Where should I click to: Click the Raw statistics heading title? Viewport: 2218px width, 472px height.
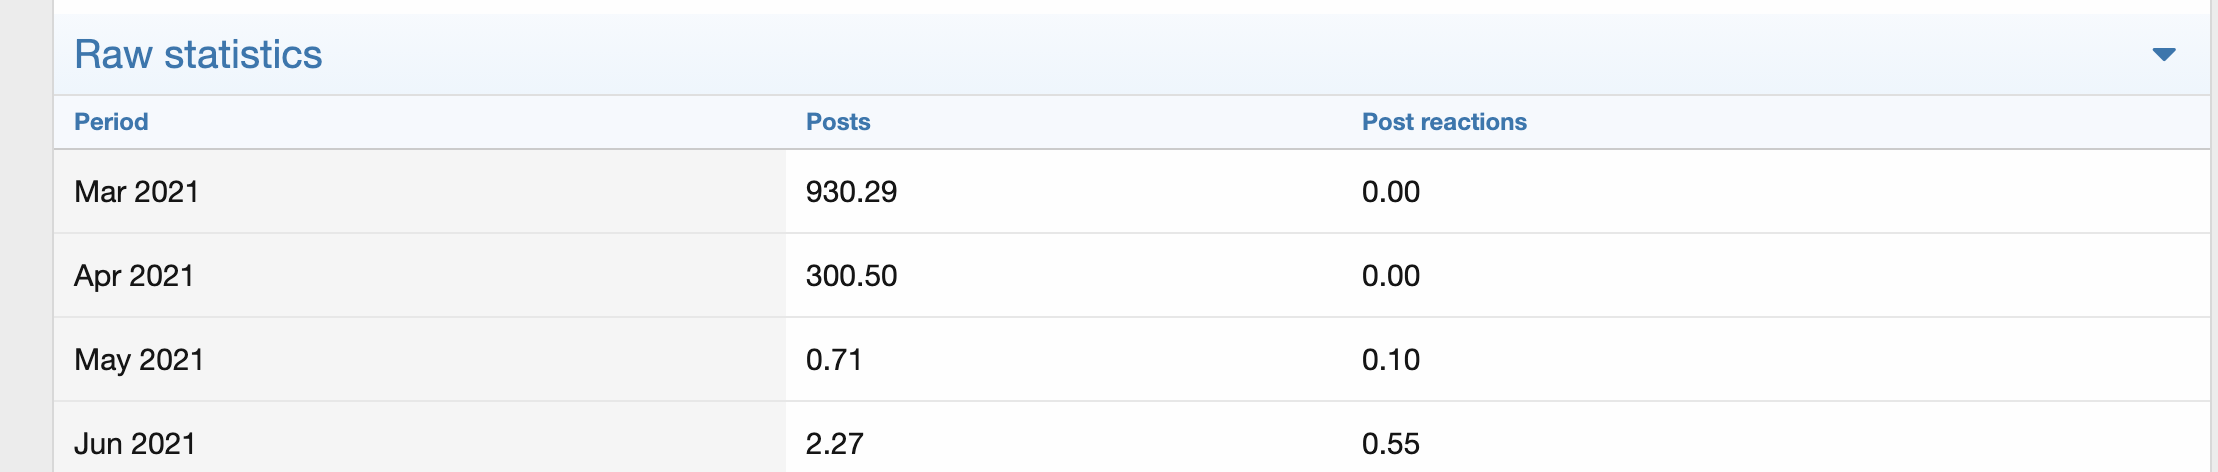click(198, 55)
